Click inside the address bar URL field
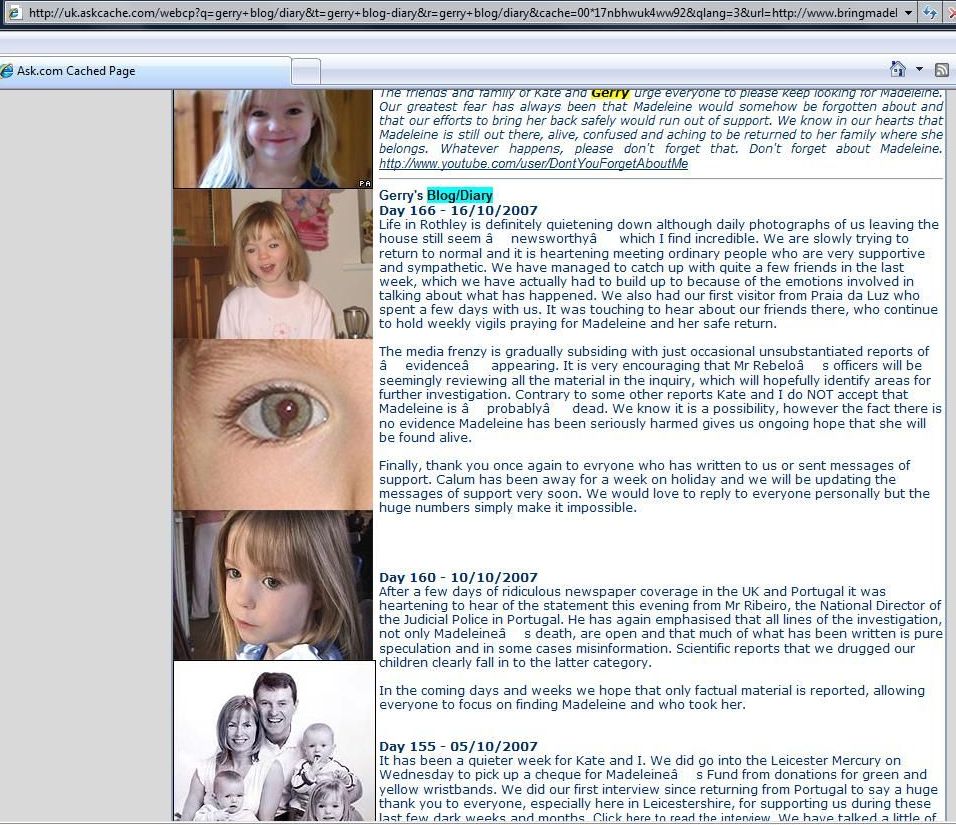This screenshot has width=956, height=825. [450, 13]
